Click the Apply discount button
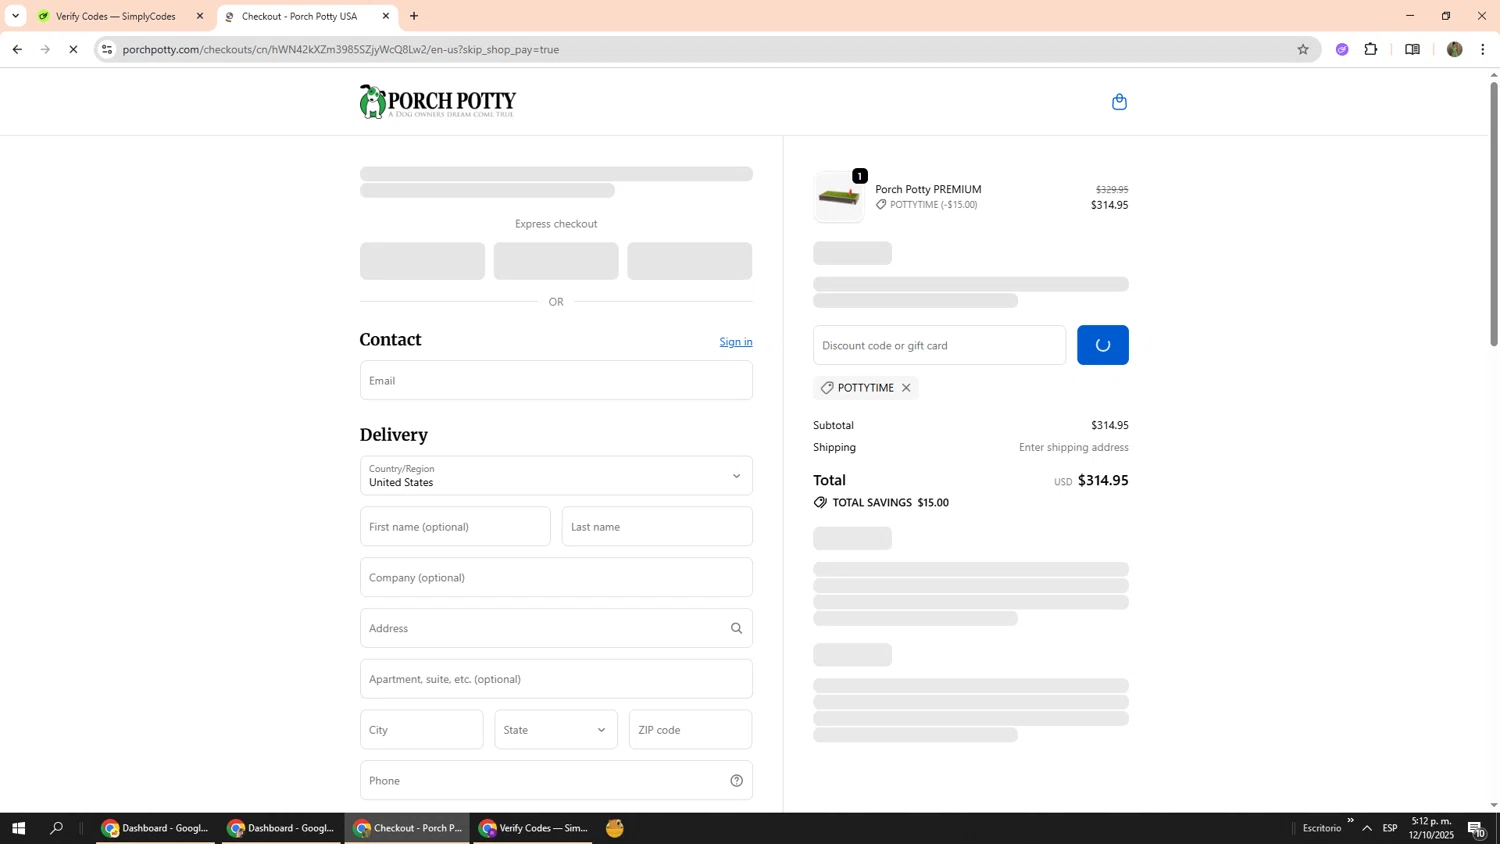The width and height of the screenshot is (1500, 844). click(x=1102, y=345)
